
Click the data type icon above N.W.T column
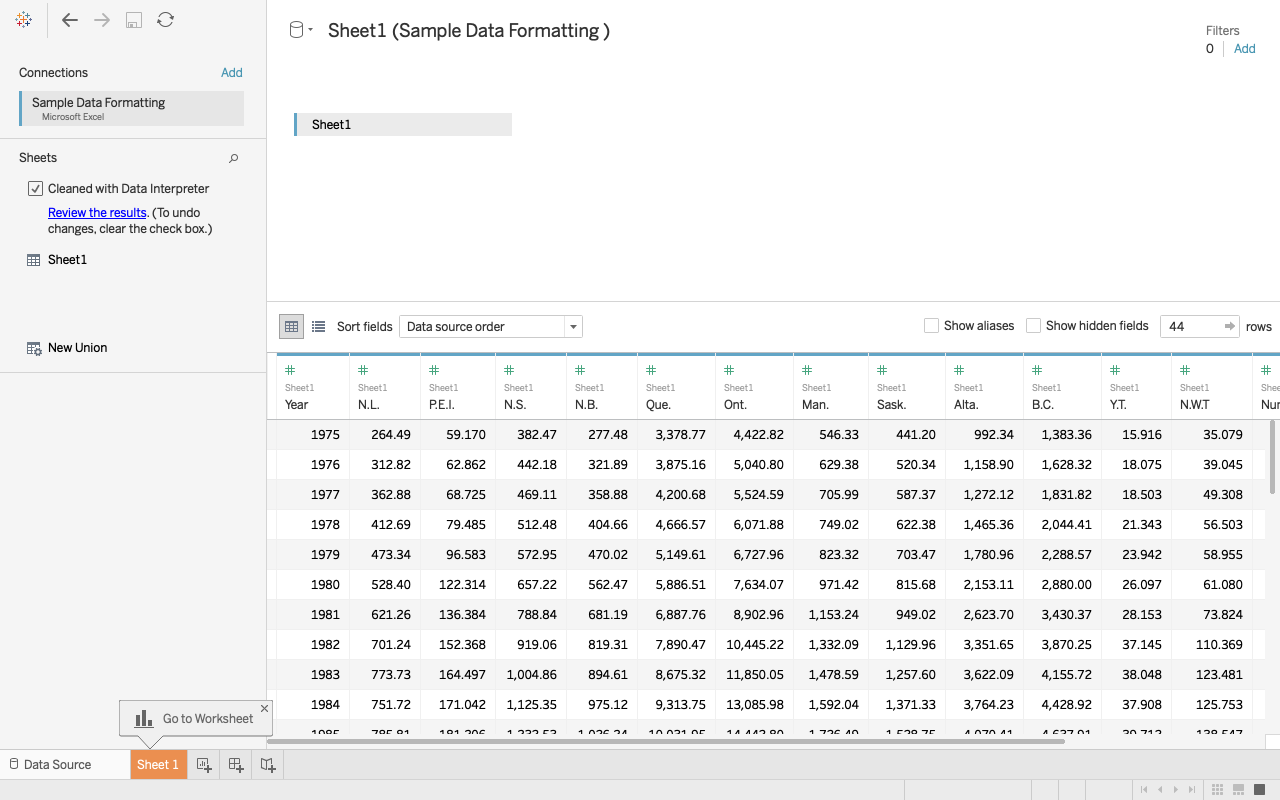pyautogui.click(x=1185, y=371)
